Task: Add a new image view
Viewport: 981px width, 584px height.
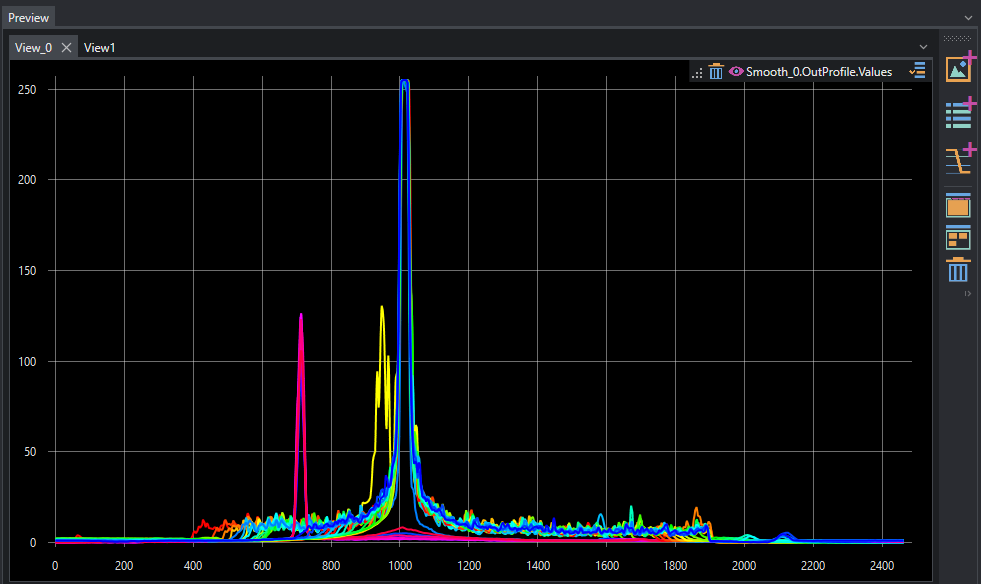Action: coord(960,68)
